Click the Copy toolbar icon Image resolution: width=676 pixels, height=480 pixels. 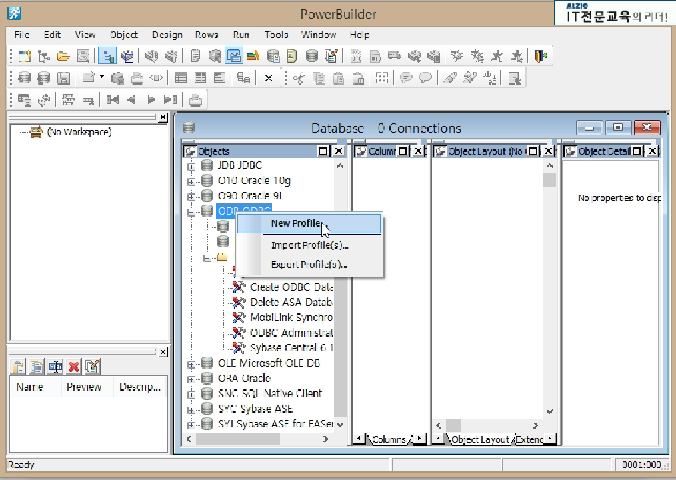point(319,78)
